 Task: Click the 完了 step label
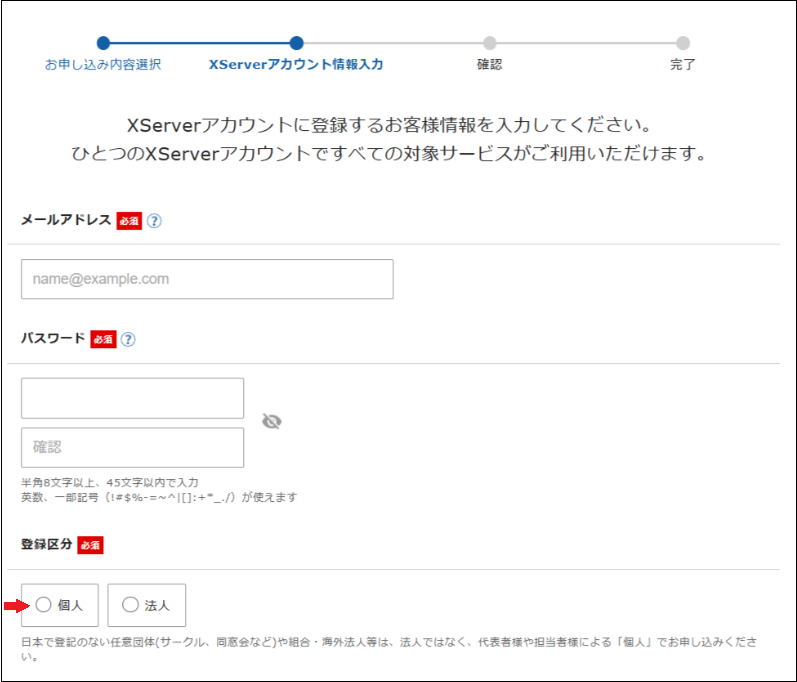[683, 65]
